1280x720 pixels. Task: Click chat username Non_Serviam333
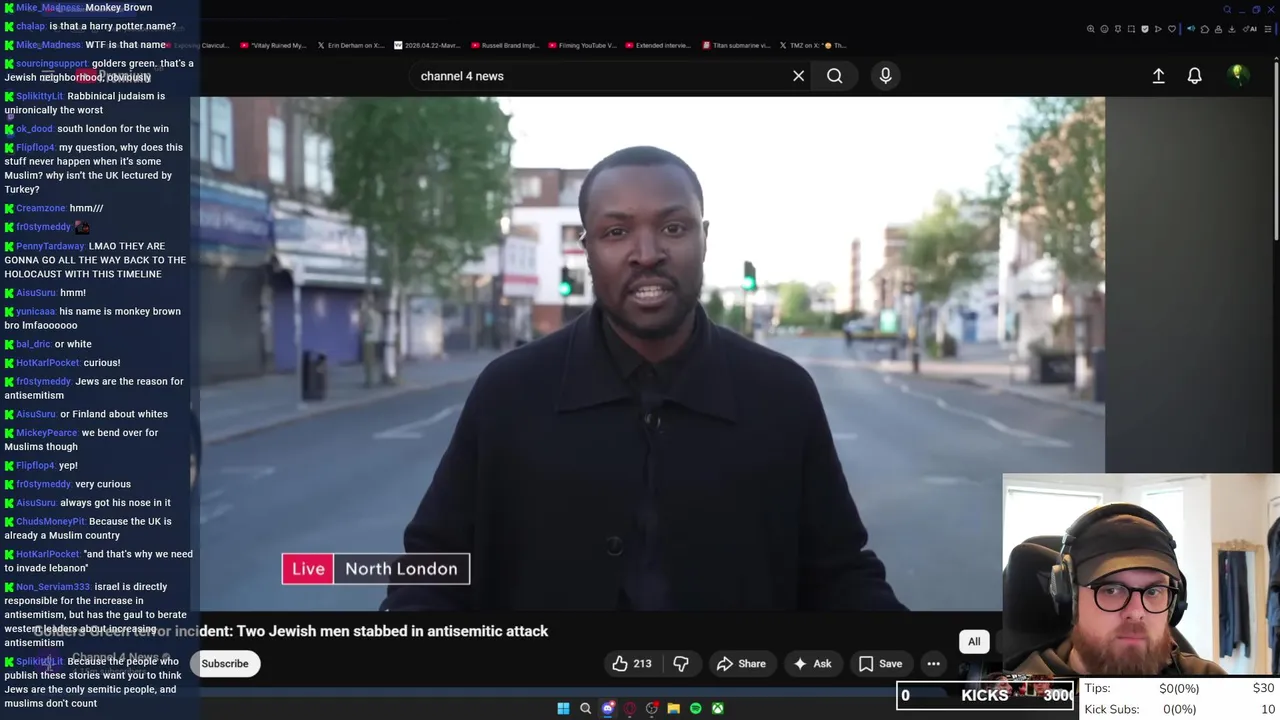[x=52, y=587]
